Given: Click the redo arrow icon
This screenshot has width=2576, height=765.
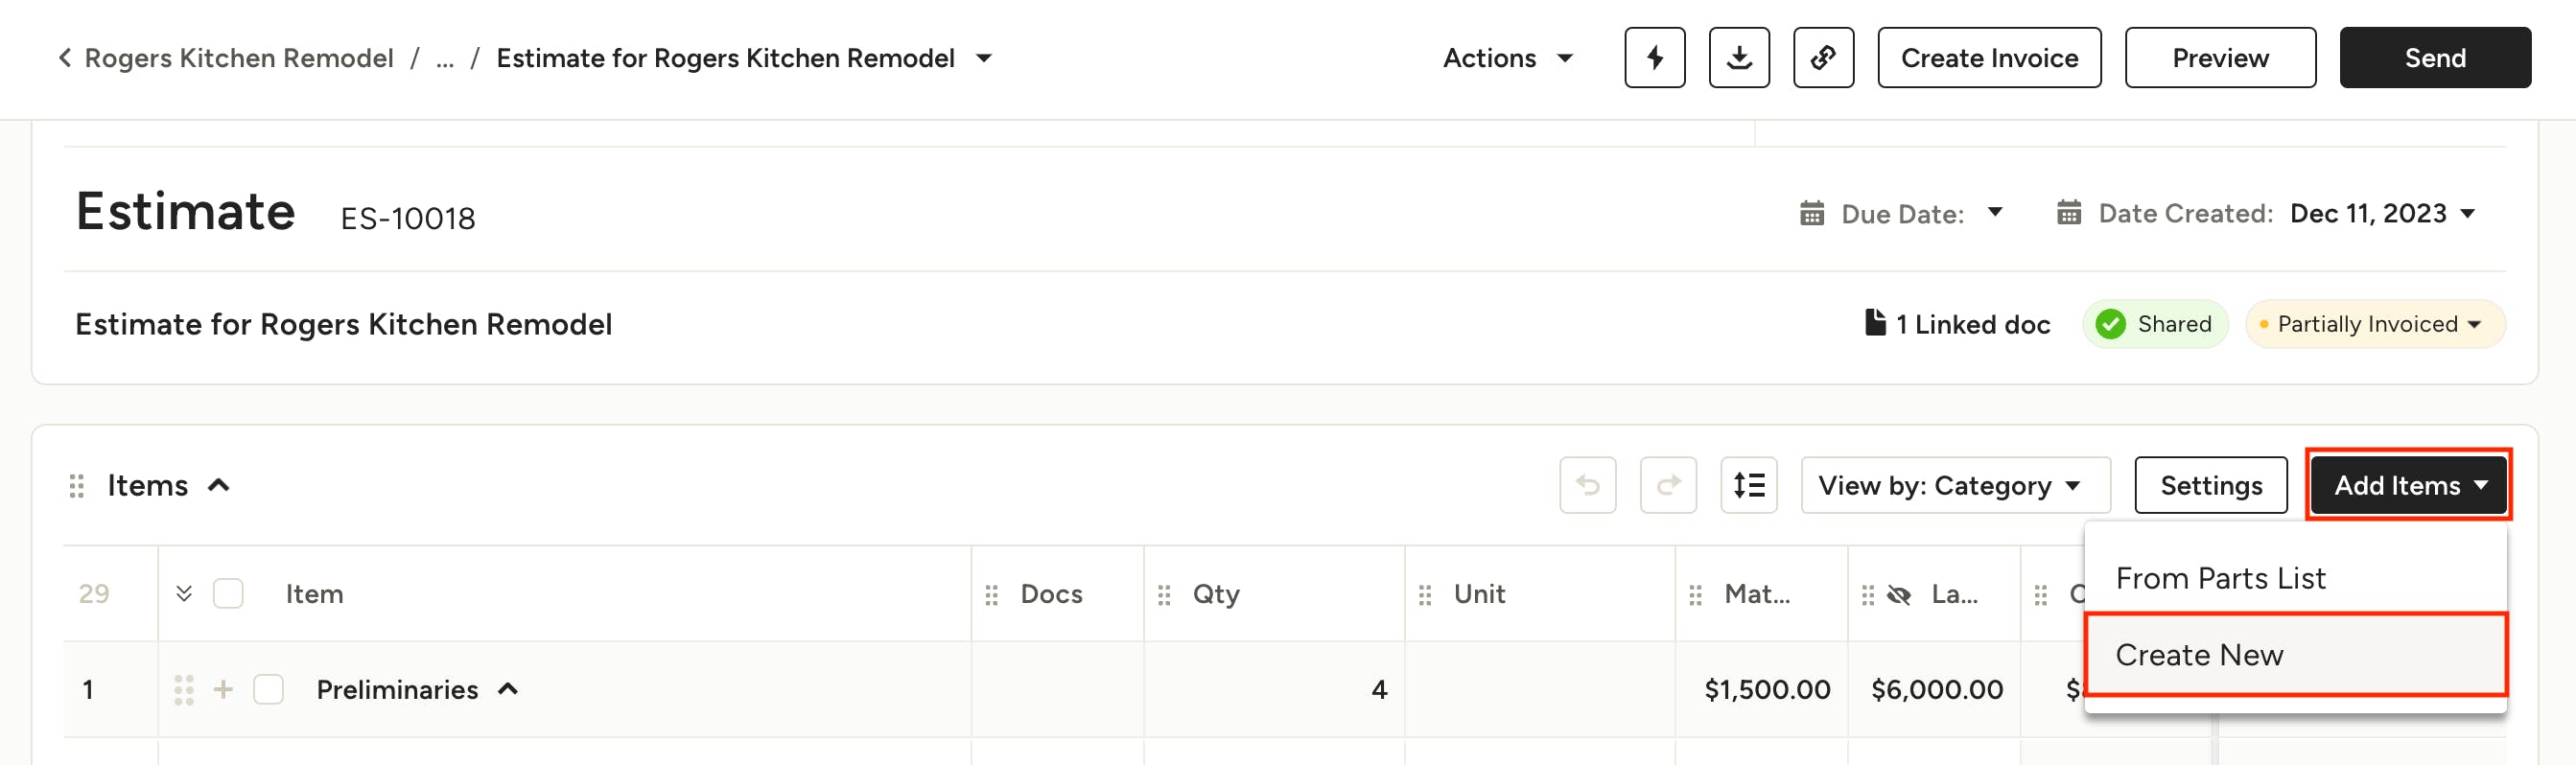Looking at the screenshot, I should pos(1667,485).
